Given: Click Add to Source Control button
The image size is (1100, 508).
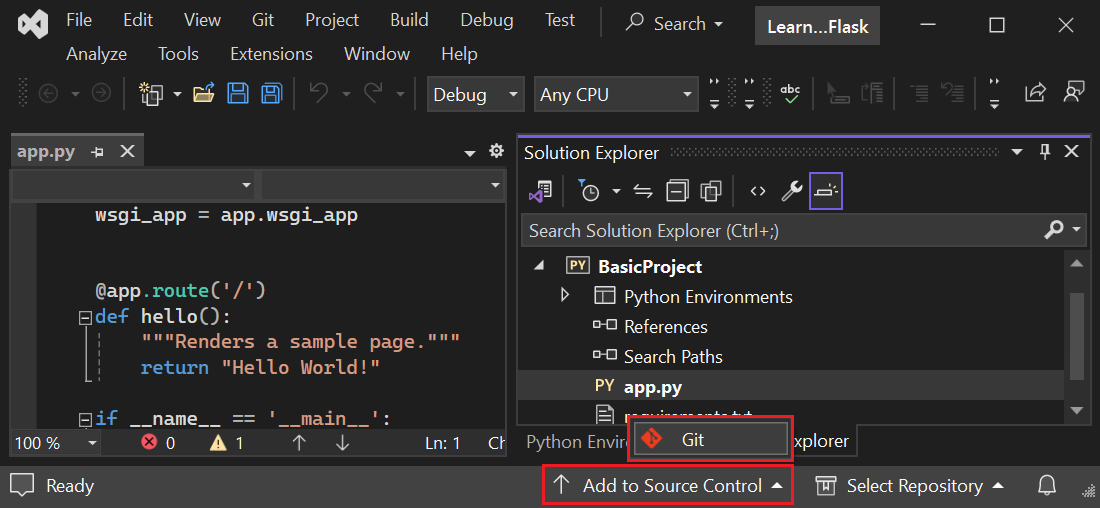Looking at the screenshot, I should click(x=668, y=486).
